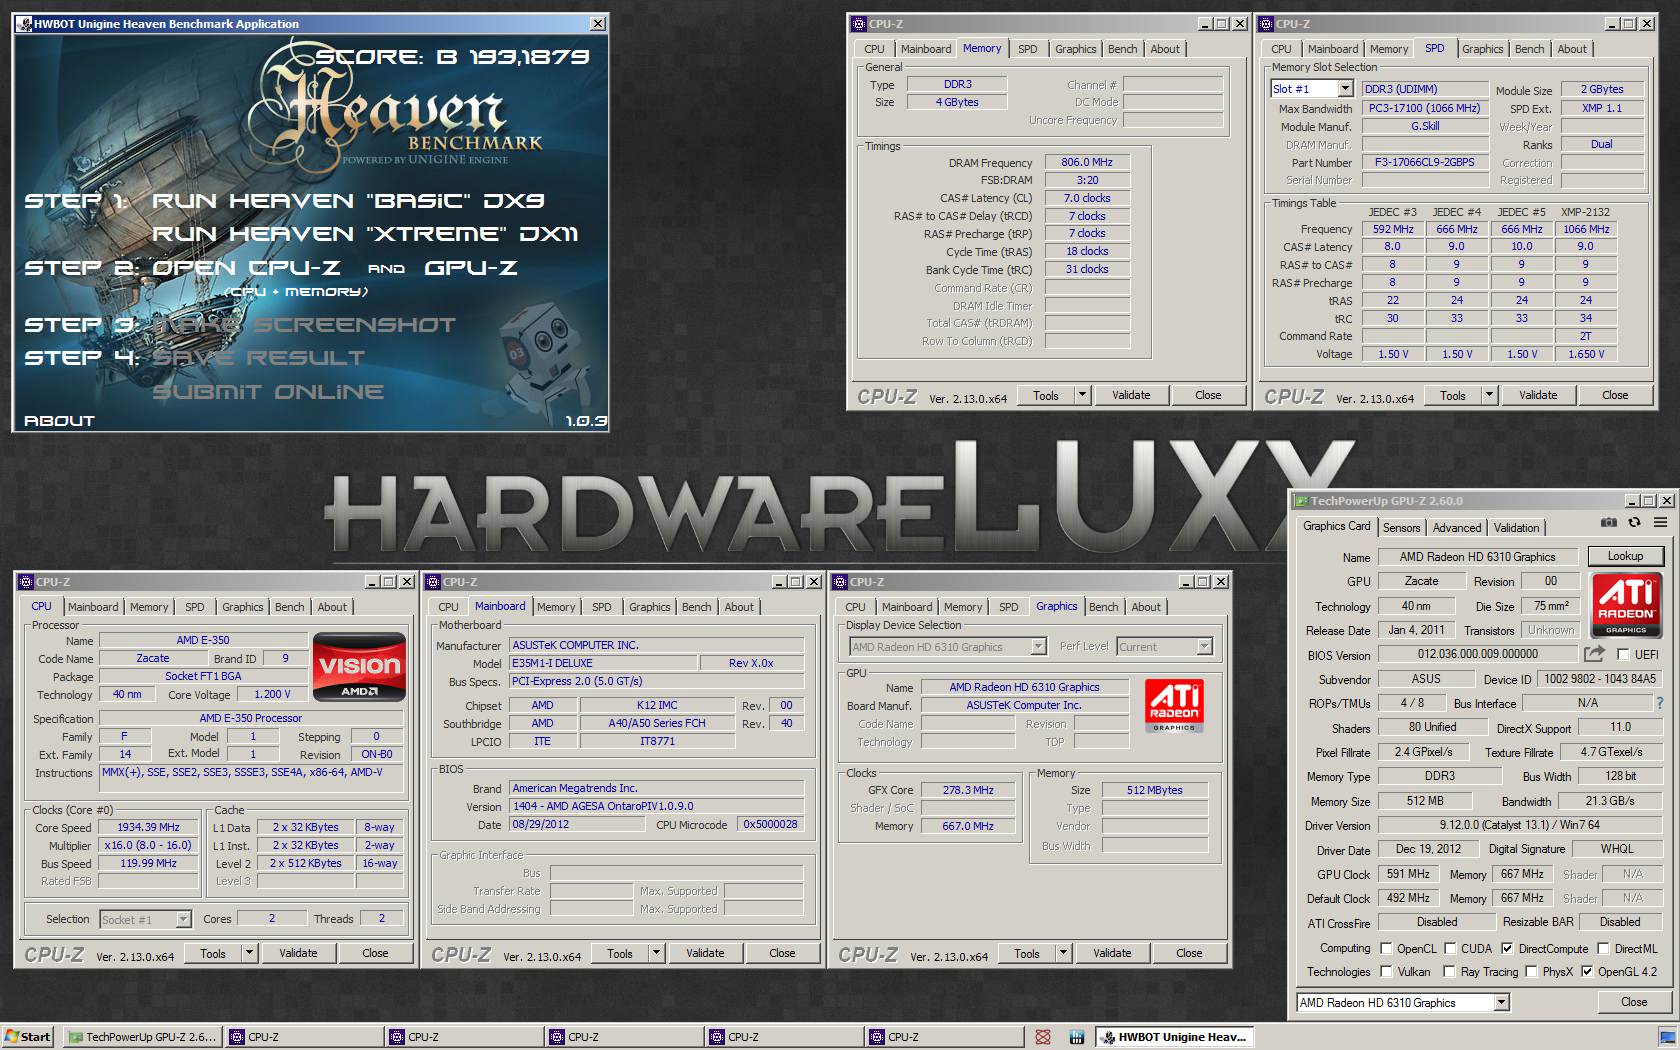Toggle the Ray Tracing checkbox
Image resolution: width=1680 pixels, height=1050 pixels.
pyautogui.click(x=1450, y=971)
